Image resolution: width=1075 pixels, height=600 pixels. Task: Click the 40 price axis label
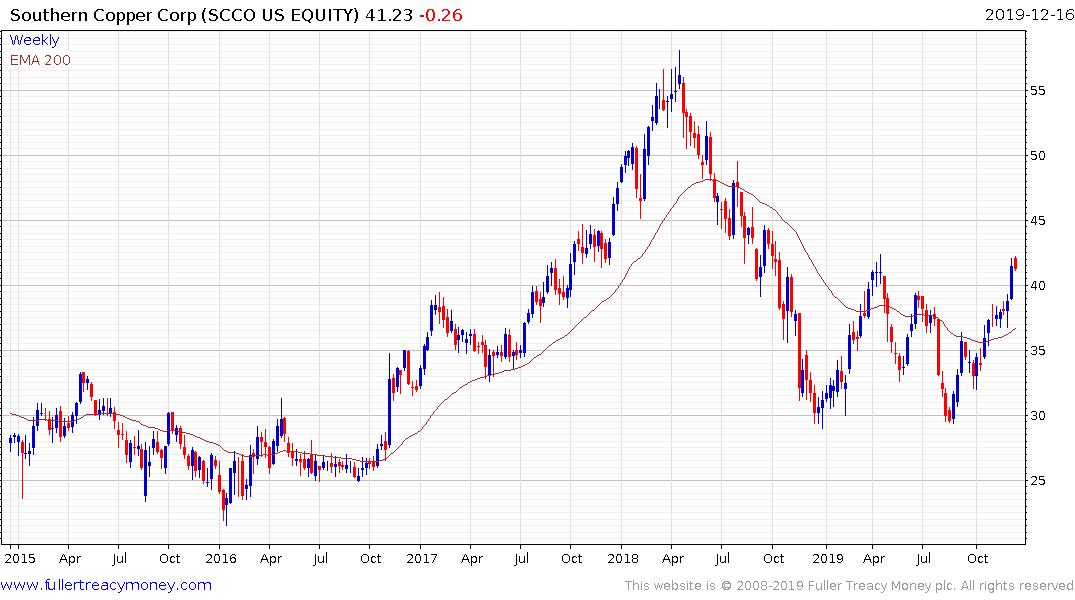pyautogui.click(x=1038, y=285)
